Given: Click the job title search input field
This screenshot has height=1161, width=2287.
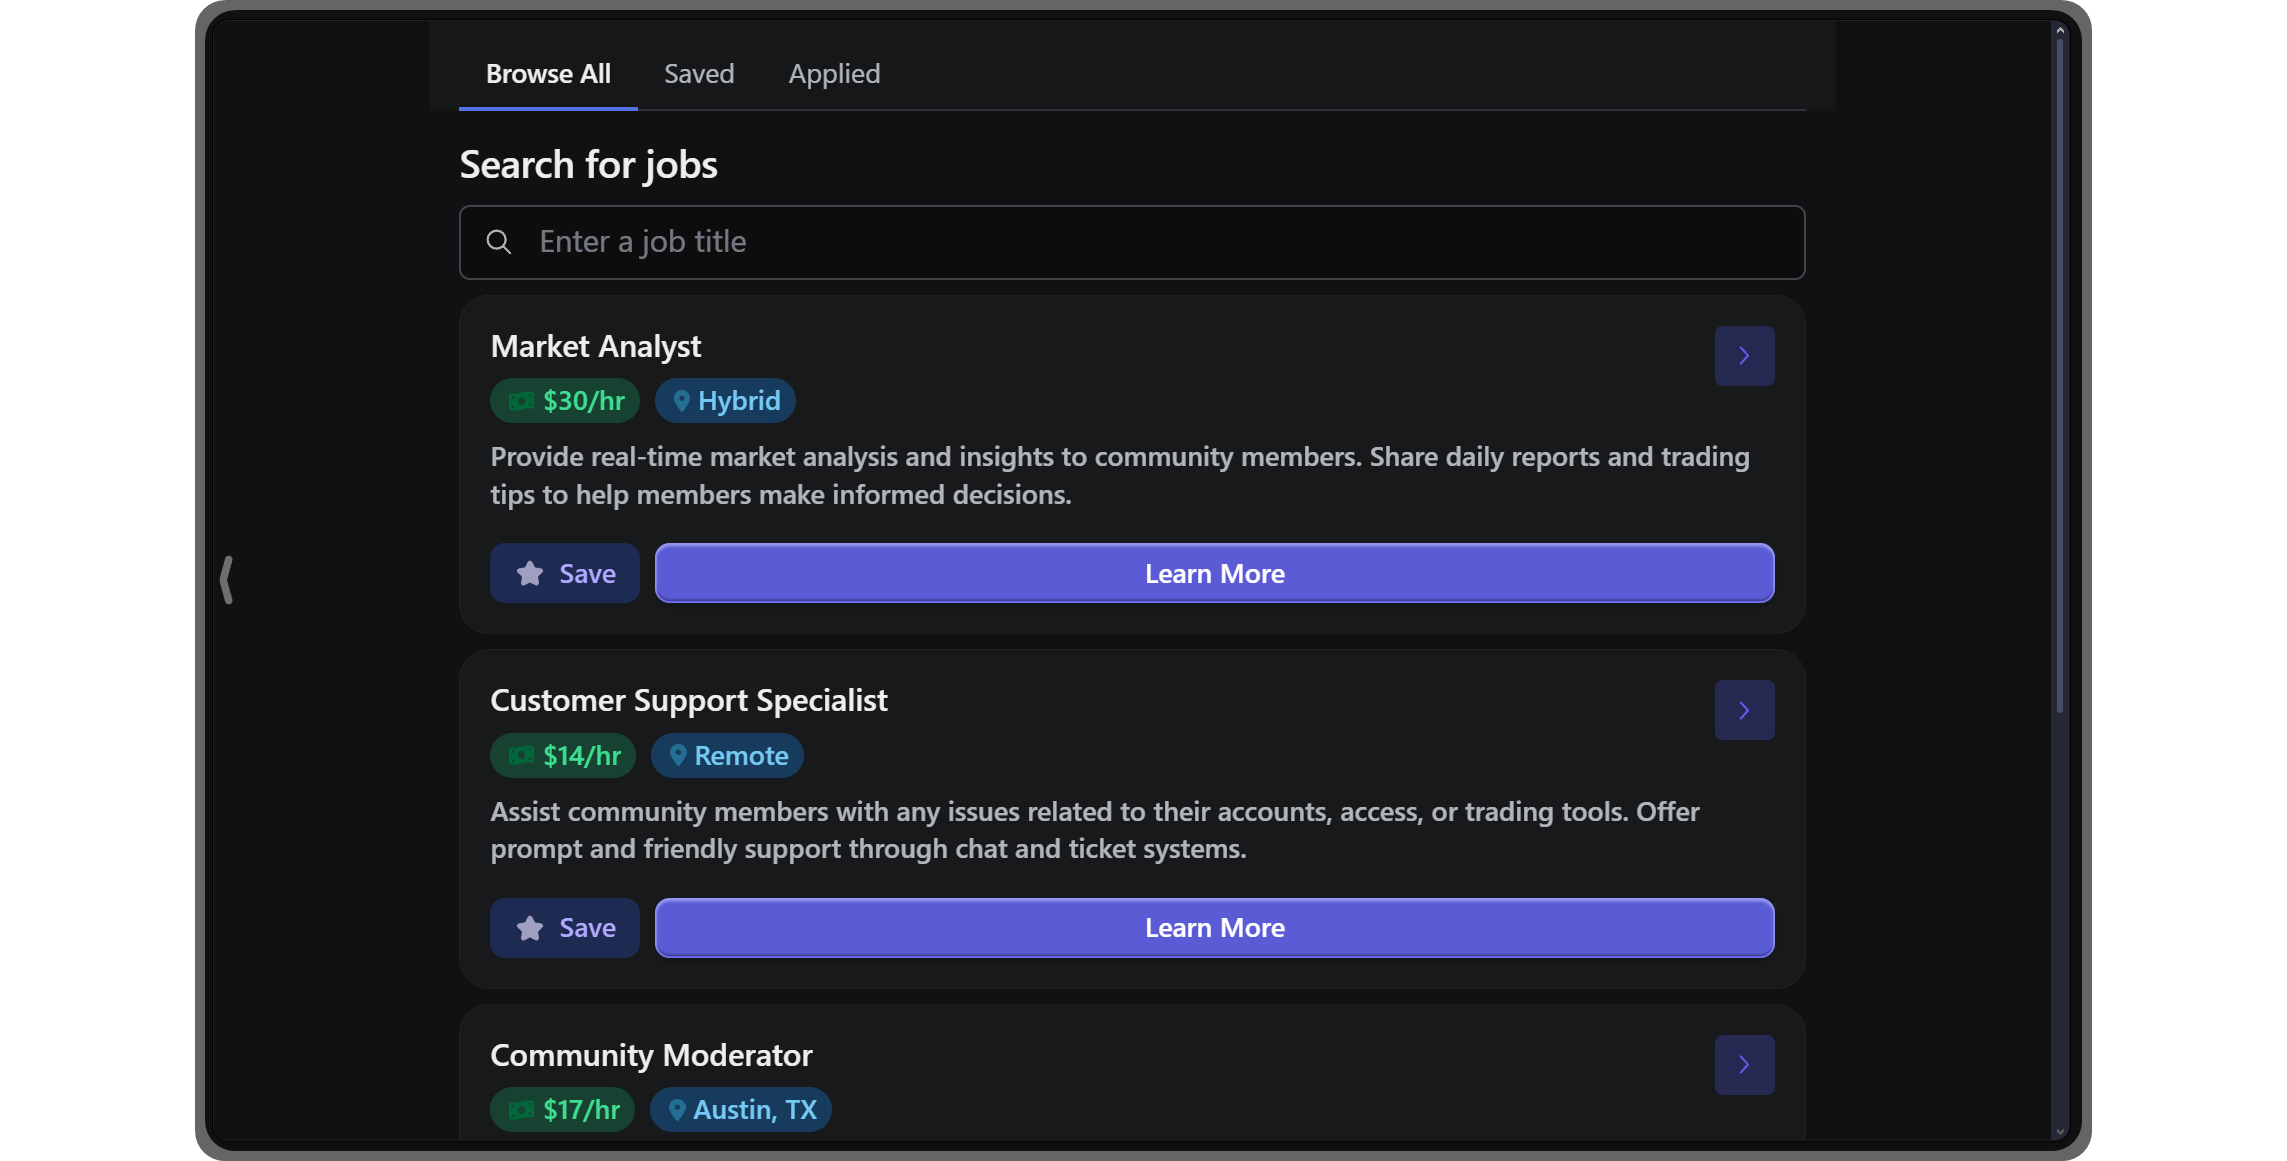Looking at the screenshot, I should click(x=1131, y=241).
